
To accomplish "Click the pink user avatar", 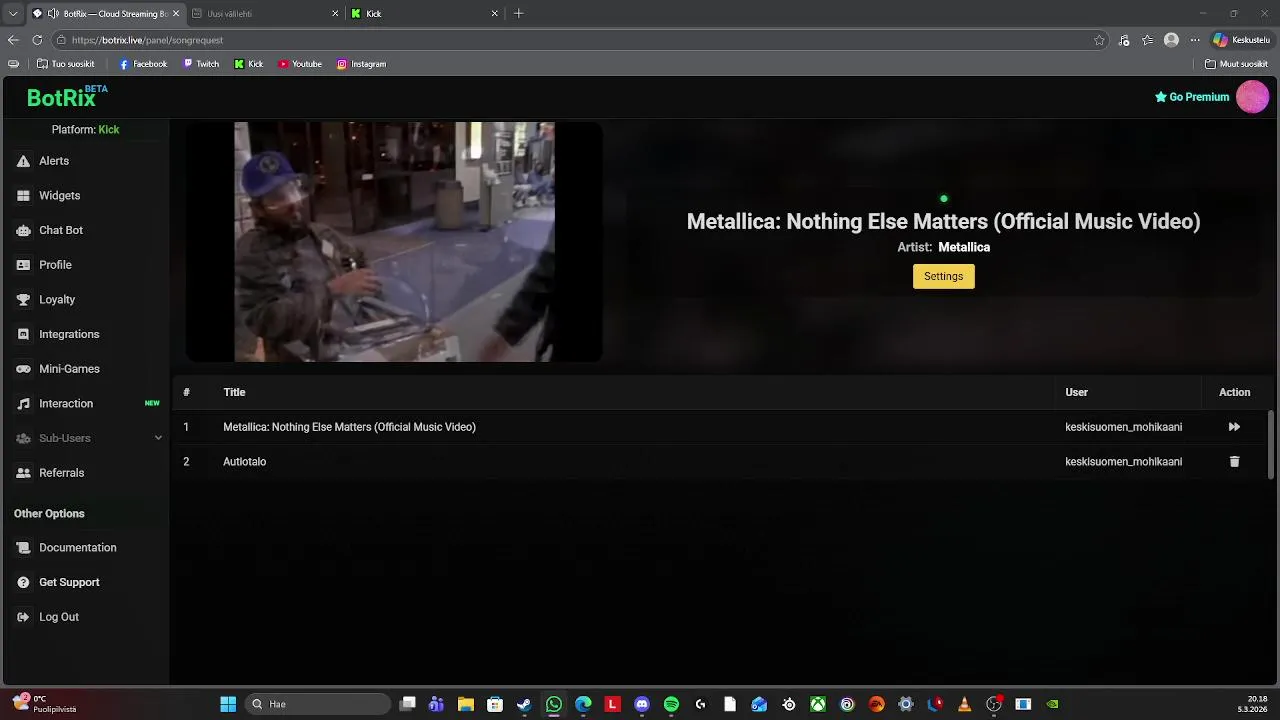I will click(1252, 97).
